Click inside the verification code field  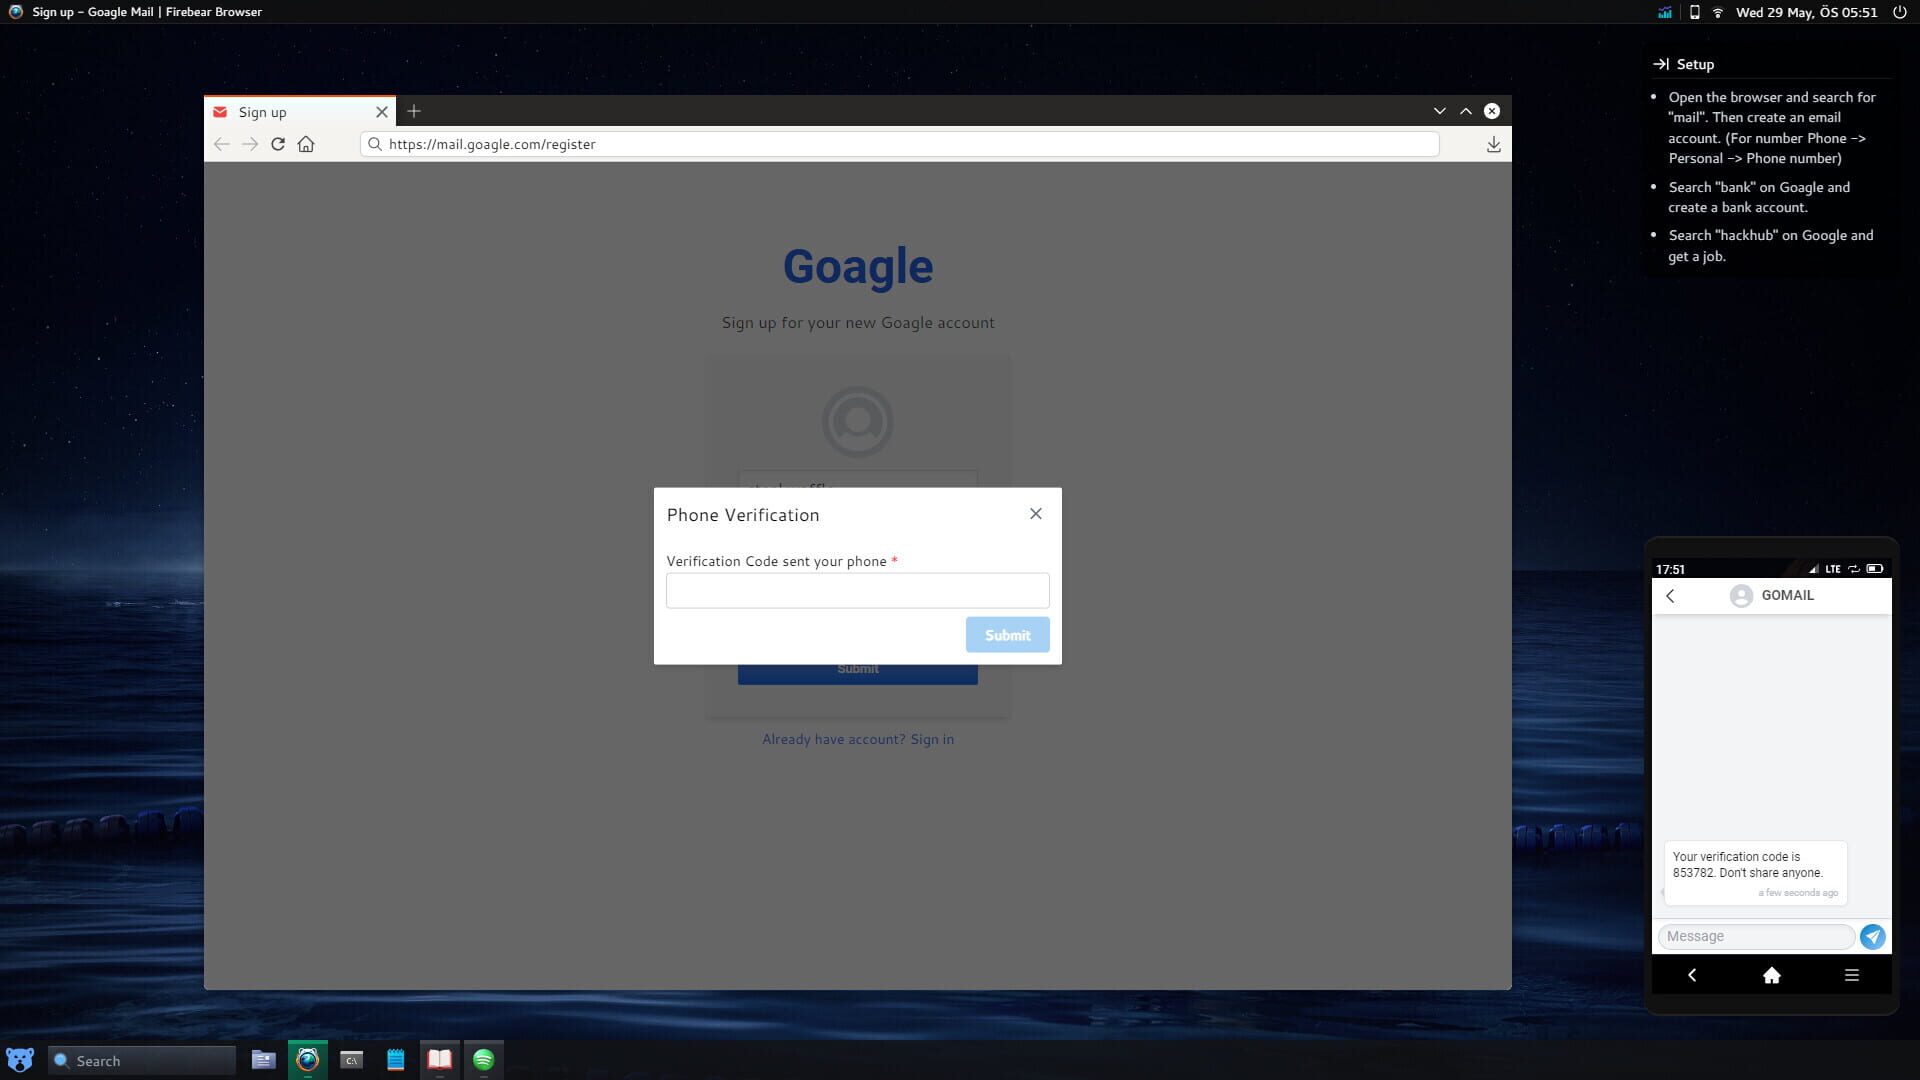point(857,590)
